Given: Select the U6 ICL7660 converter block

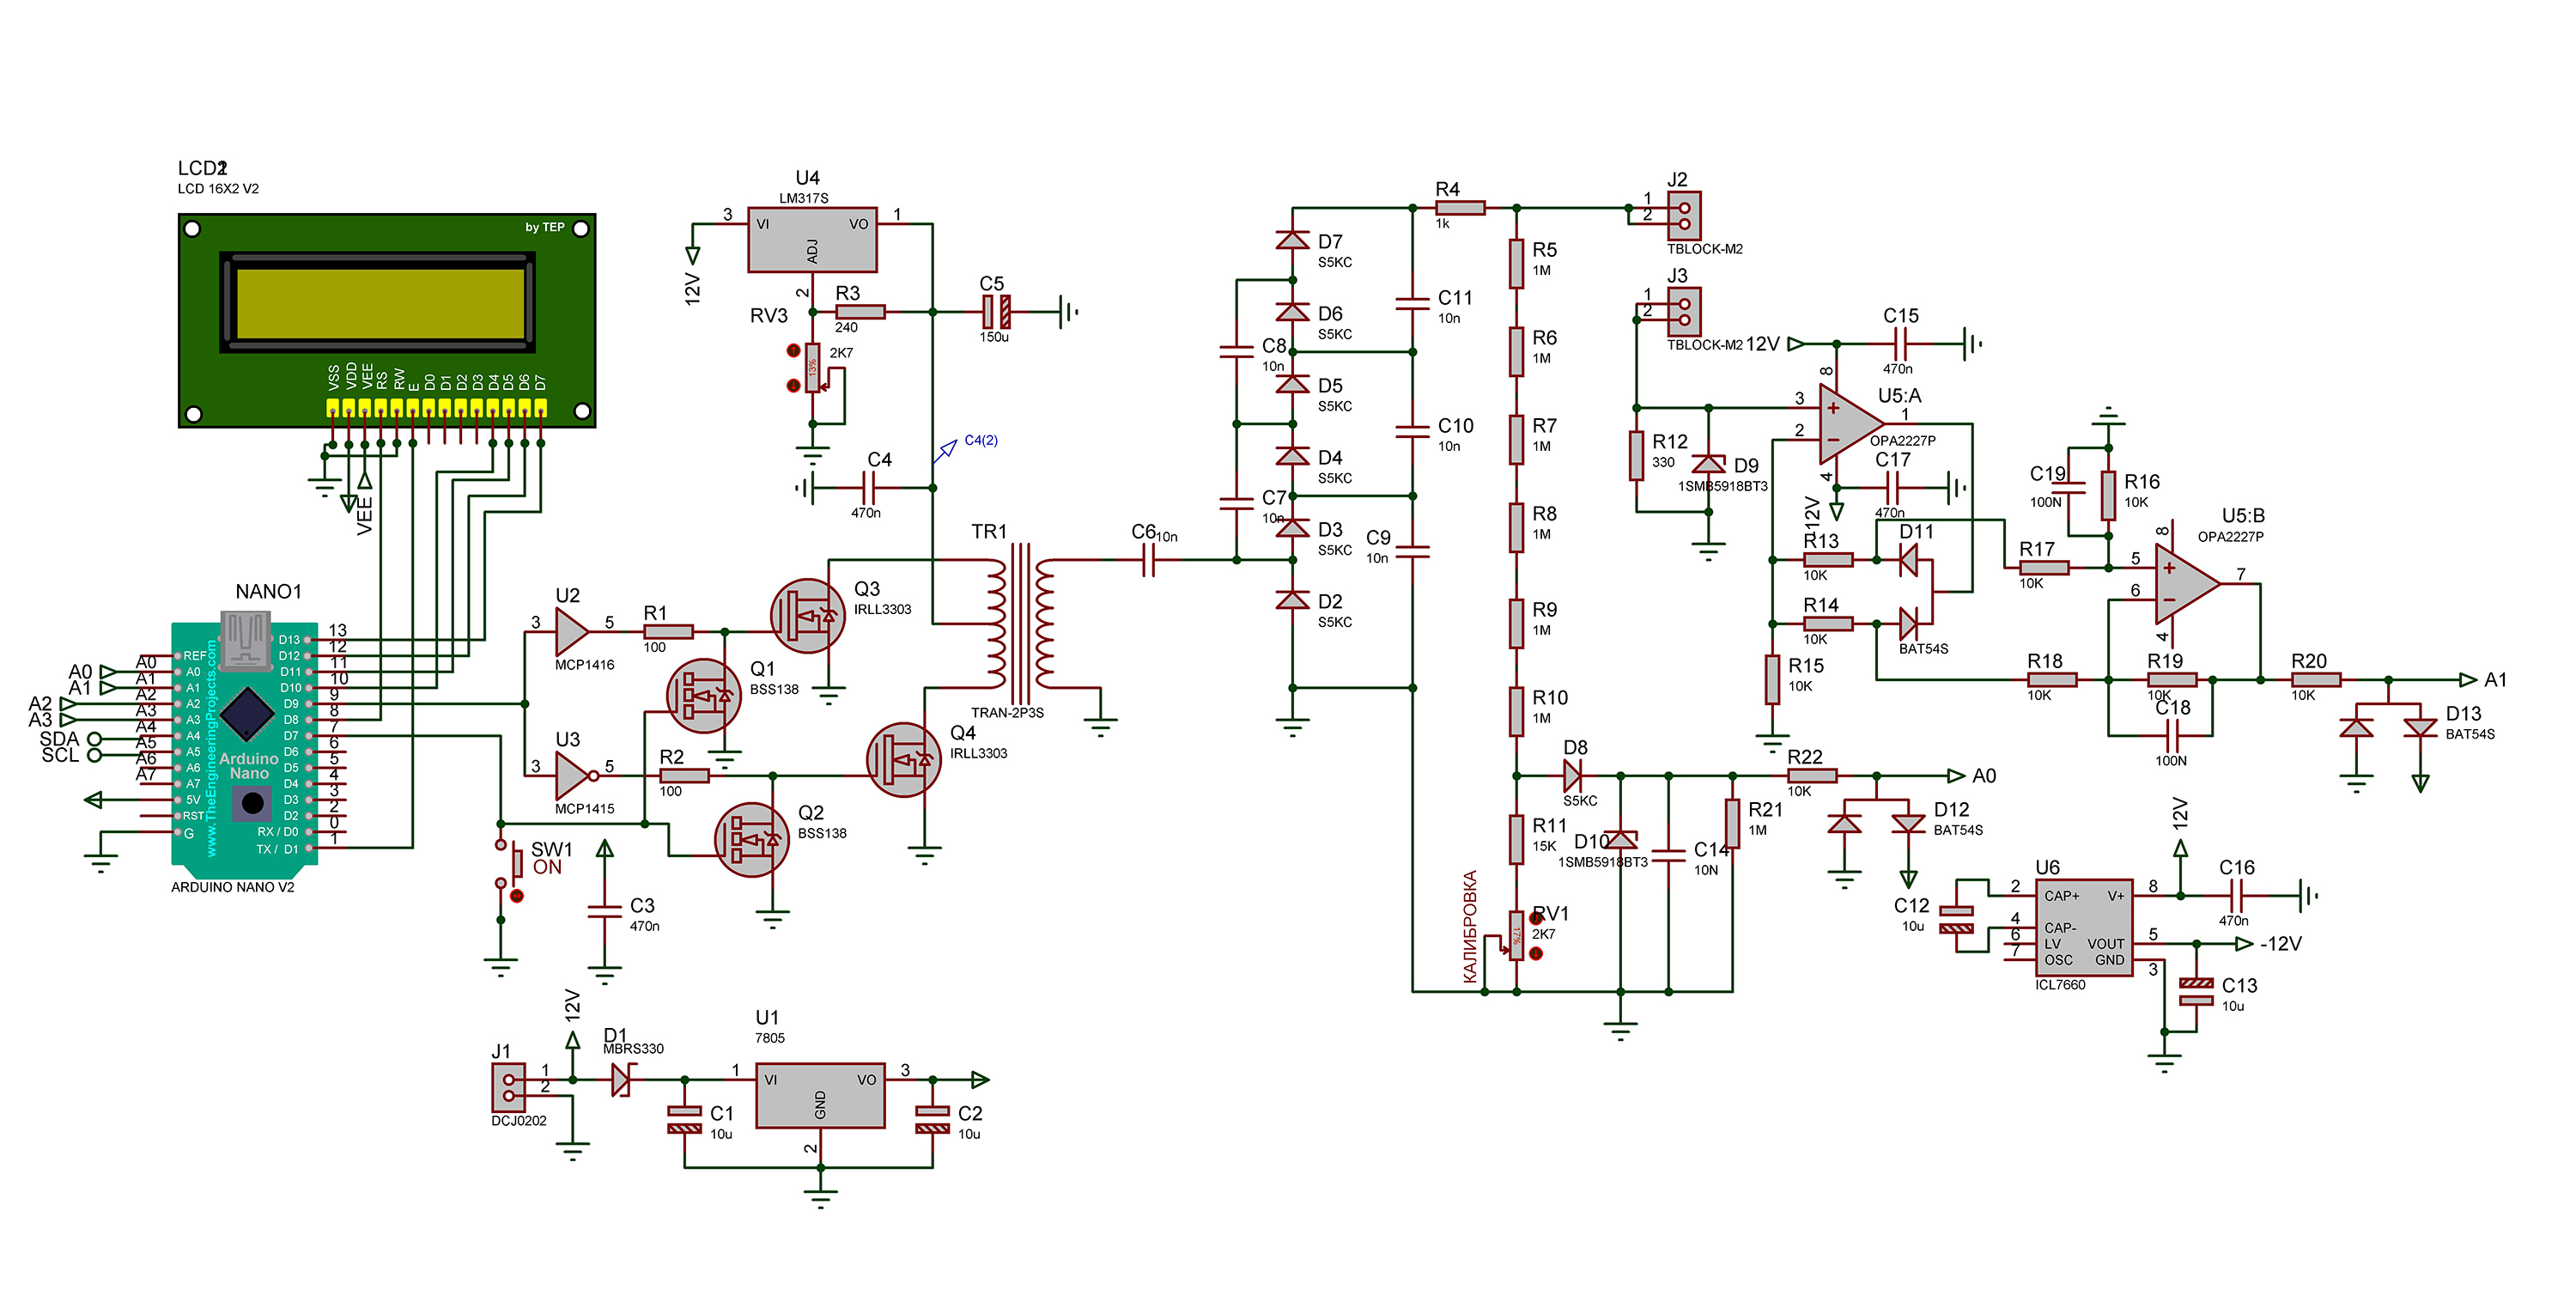Looking at the screenshot, I should [2084, 928].
